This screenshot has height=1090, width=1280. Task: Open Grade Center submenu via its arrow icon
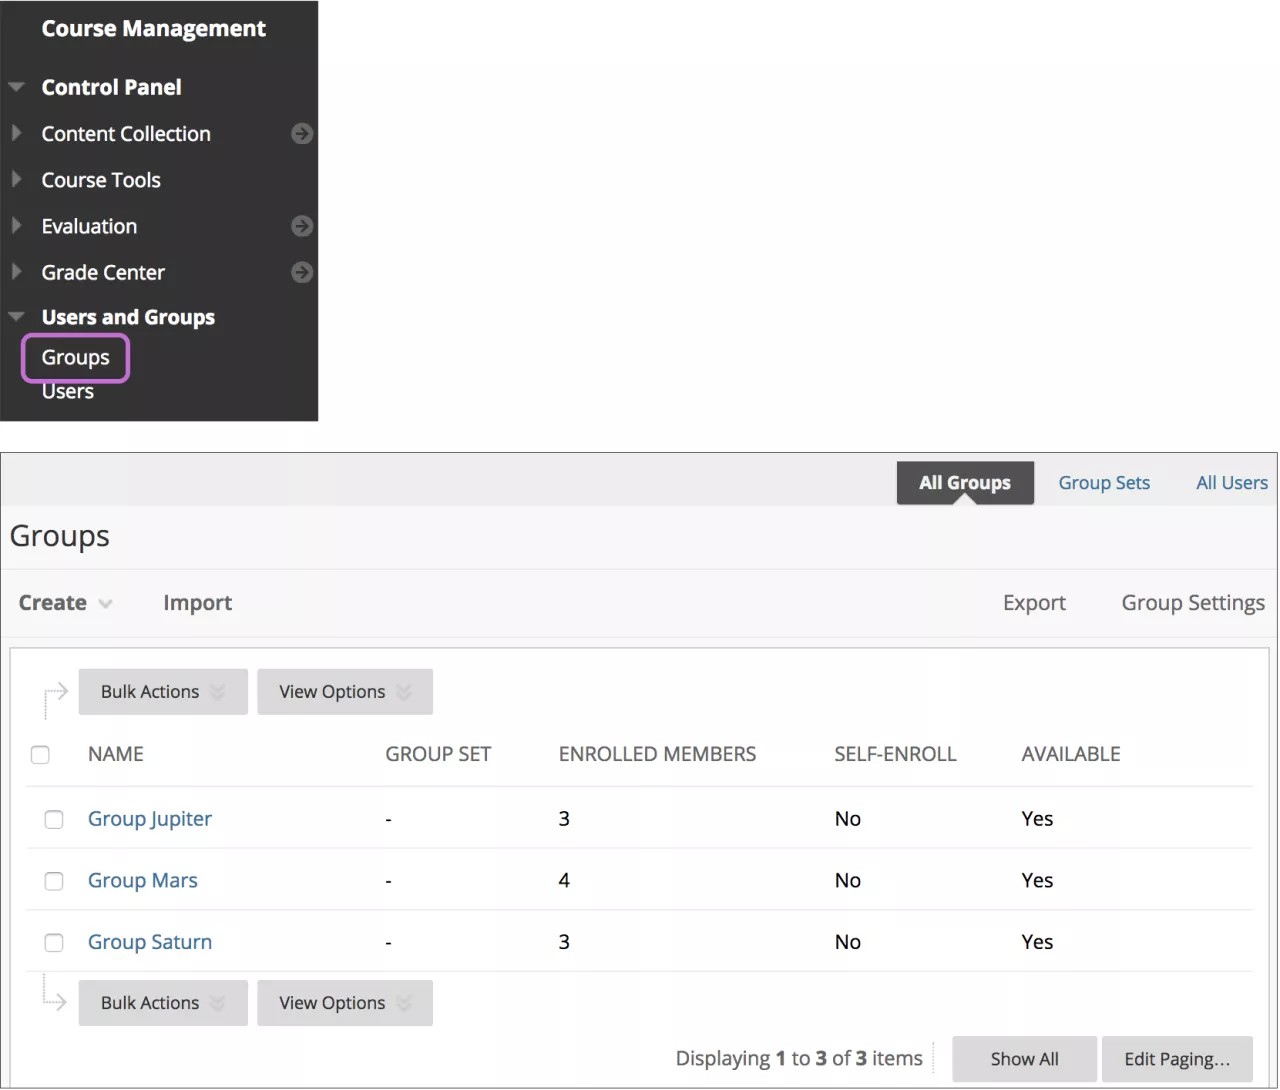(302, 272)
